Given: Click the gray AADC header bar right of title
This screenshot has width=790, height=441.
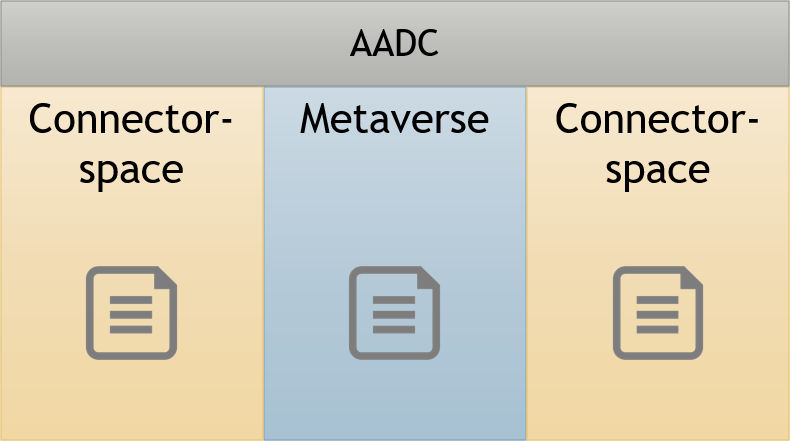Looking at the screenshot, I should click(614, 43).
